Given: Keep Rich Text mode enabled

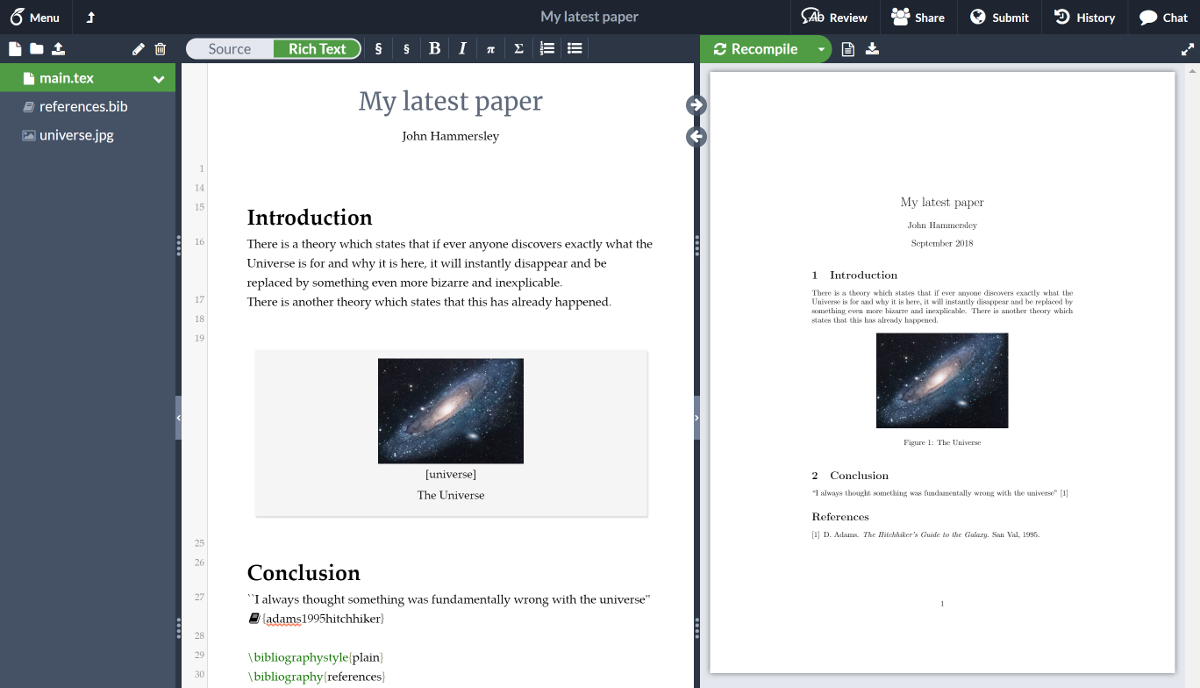Looking at the screenshot, I should (x=317, y=48).
